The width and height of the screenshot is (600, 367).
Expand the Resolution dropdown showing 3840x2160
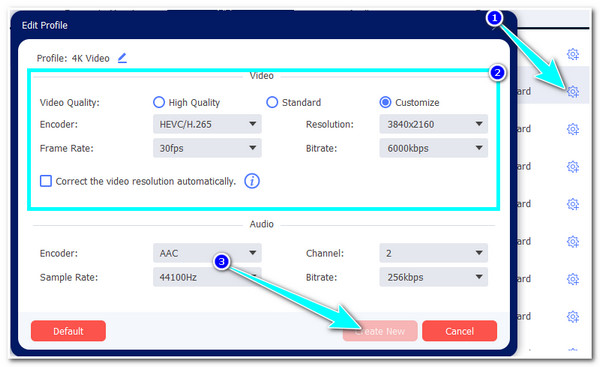tap(434, 124)
